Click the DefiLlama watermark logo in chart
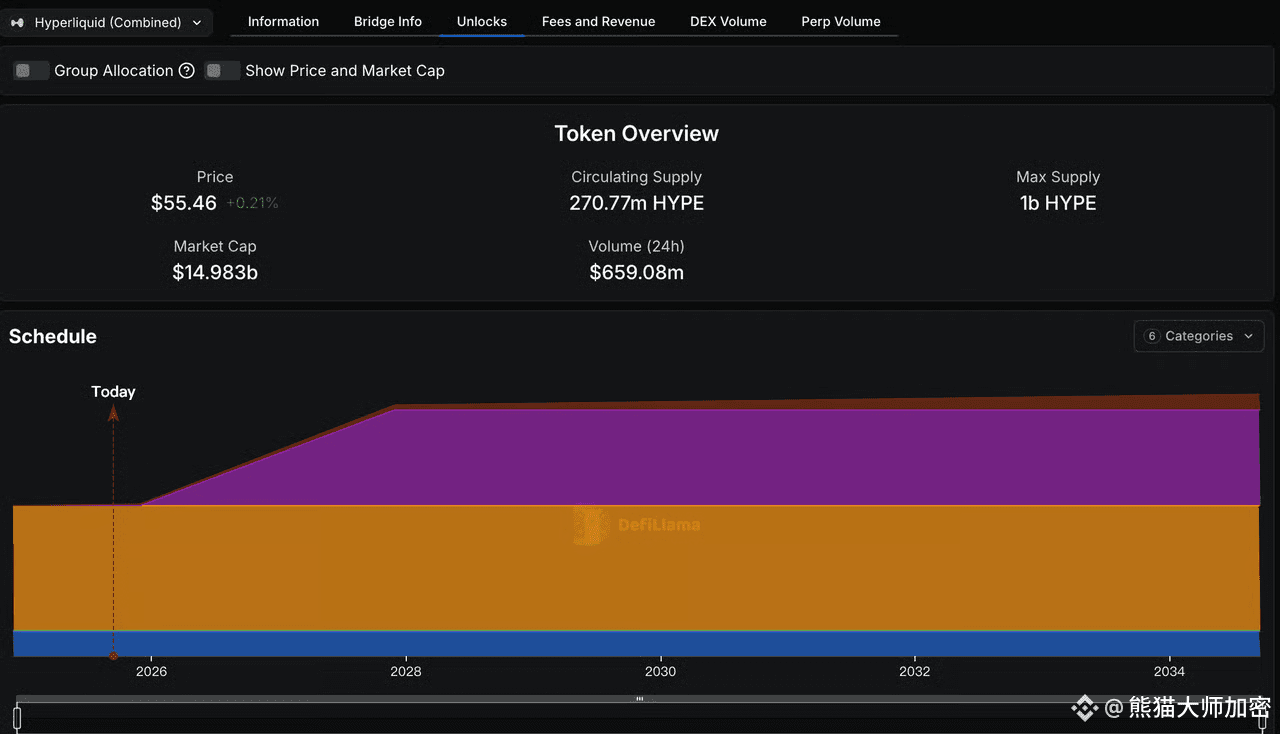The height and width of the screenshot is (734, 1280). 590,525
